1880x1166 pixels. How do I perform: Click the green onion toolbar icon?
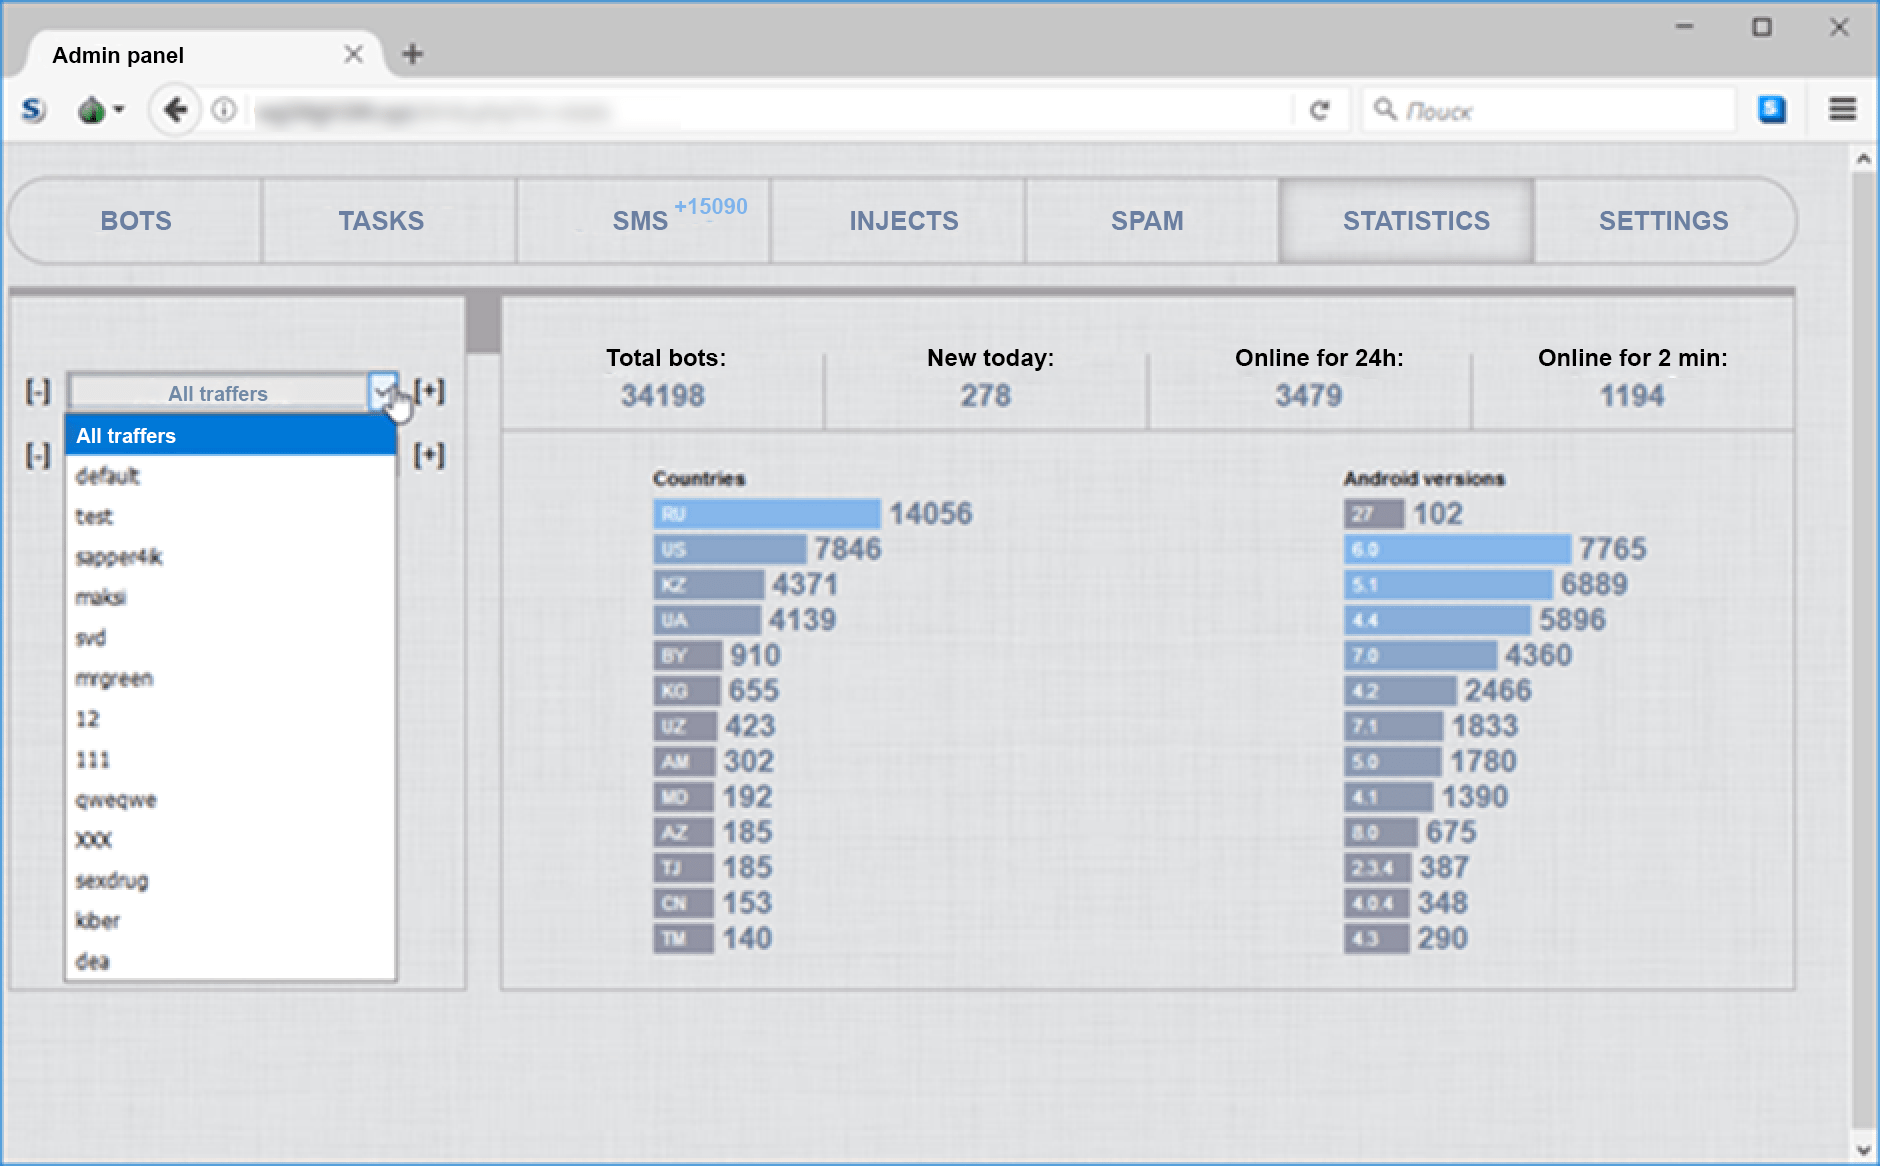93,110
